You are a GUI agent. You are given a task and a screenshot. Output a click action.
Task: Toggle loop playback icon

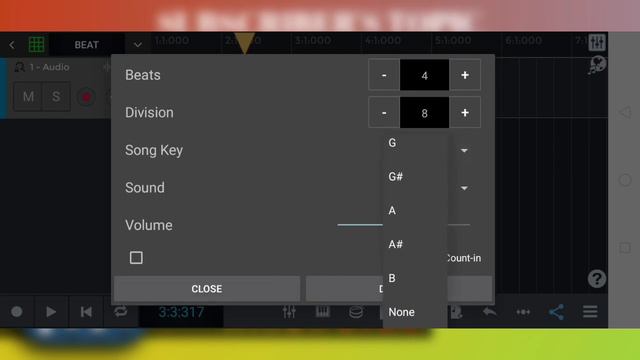pyautogui.click(x=121, y=312)
